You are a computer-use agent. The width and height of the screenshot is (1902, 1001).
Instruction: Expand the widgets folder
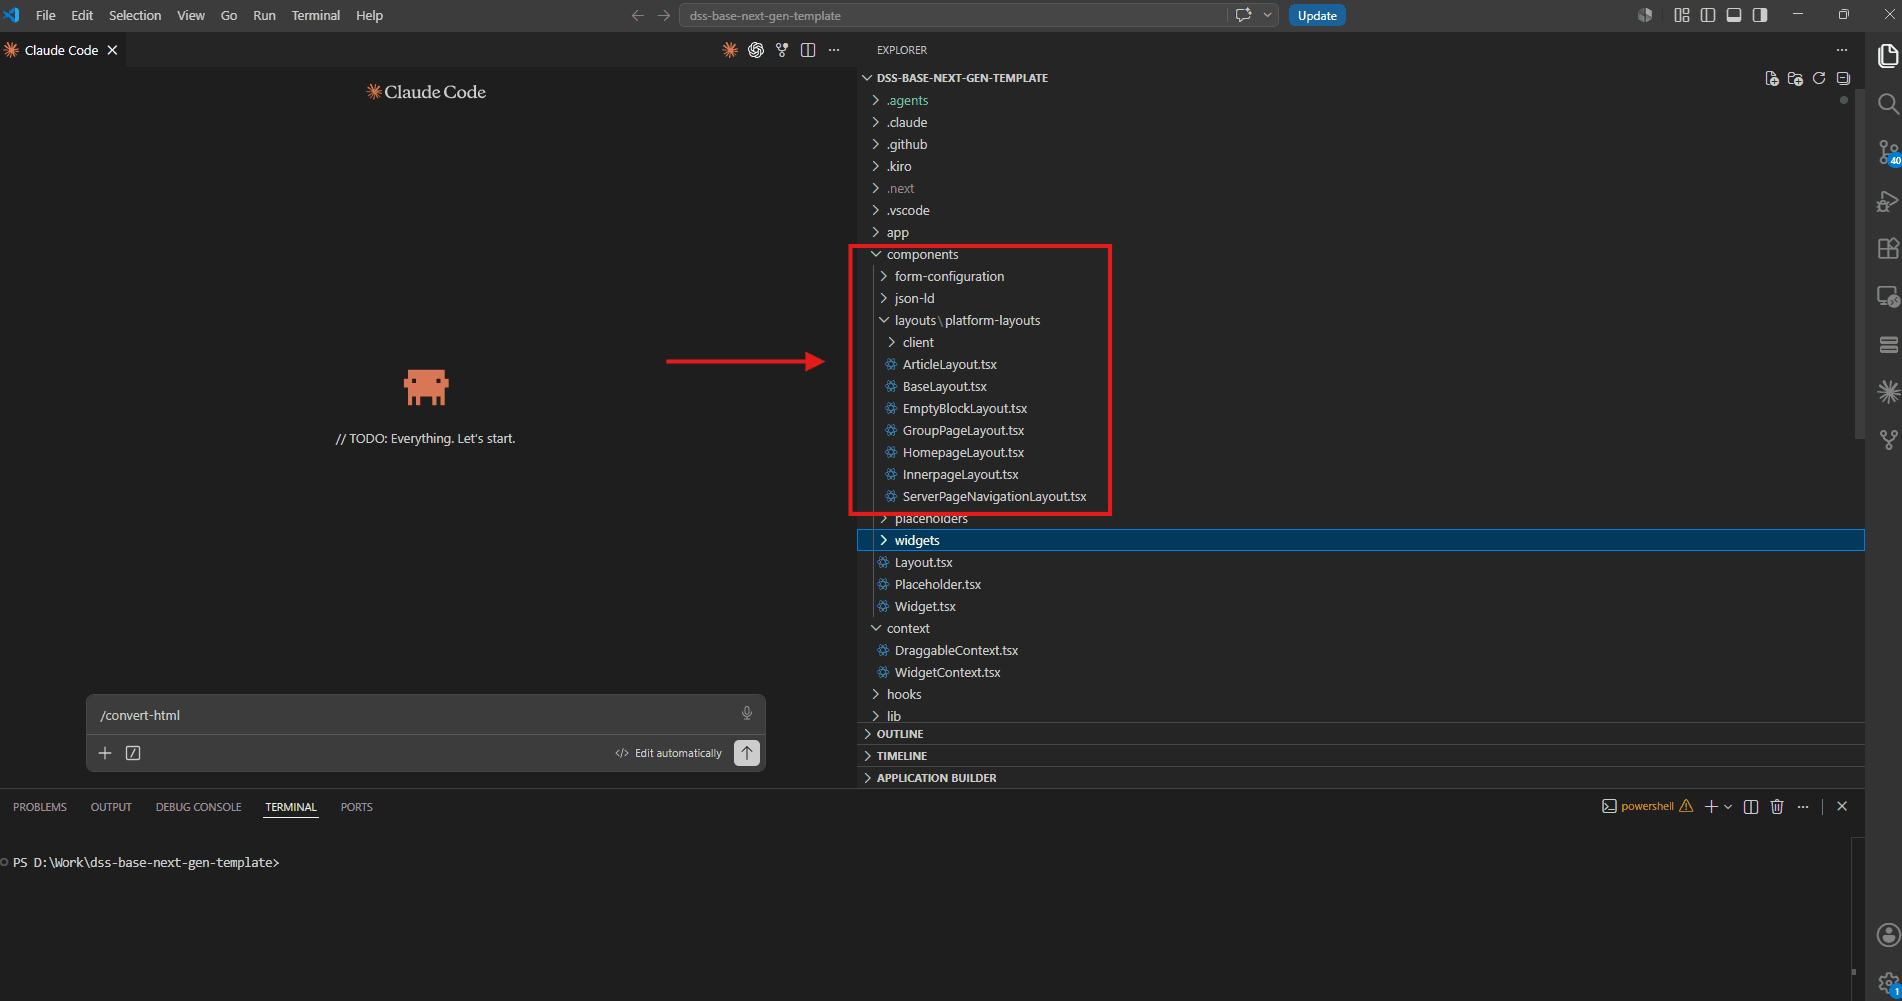[x=1360, y=540]
